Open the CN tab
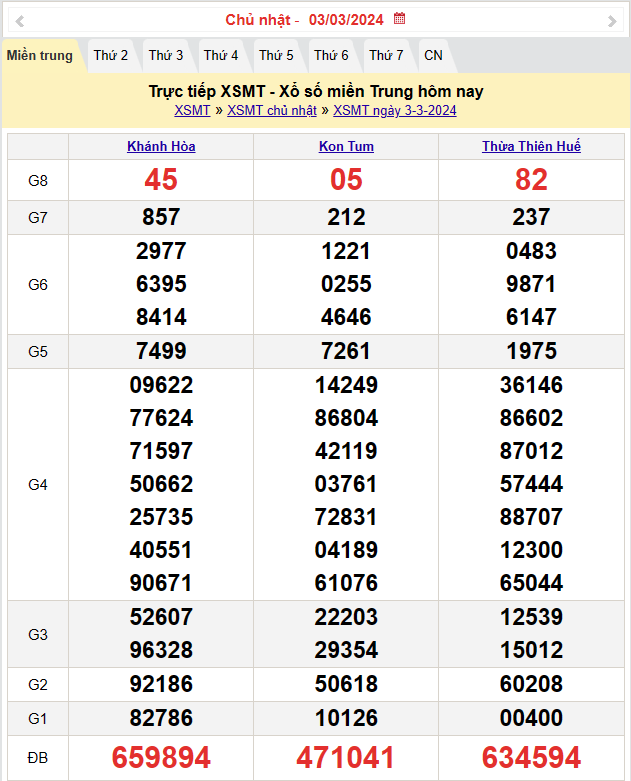The height and width of the screenshot is (781, 631). (x=433, y=55)
